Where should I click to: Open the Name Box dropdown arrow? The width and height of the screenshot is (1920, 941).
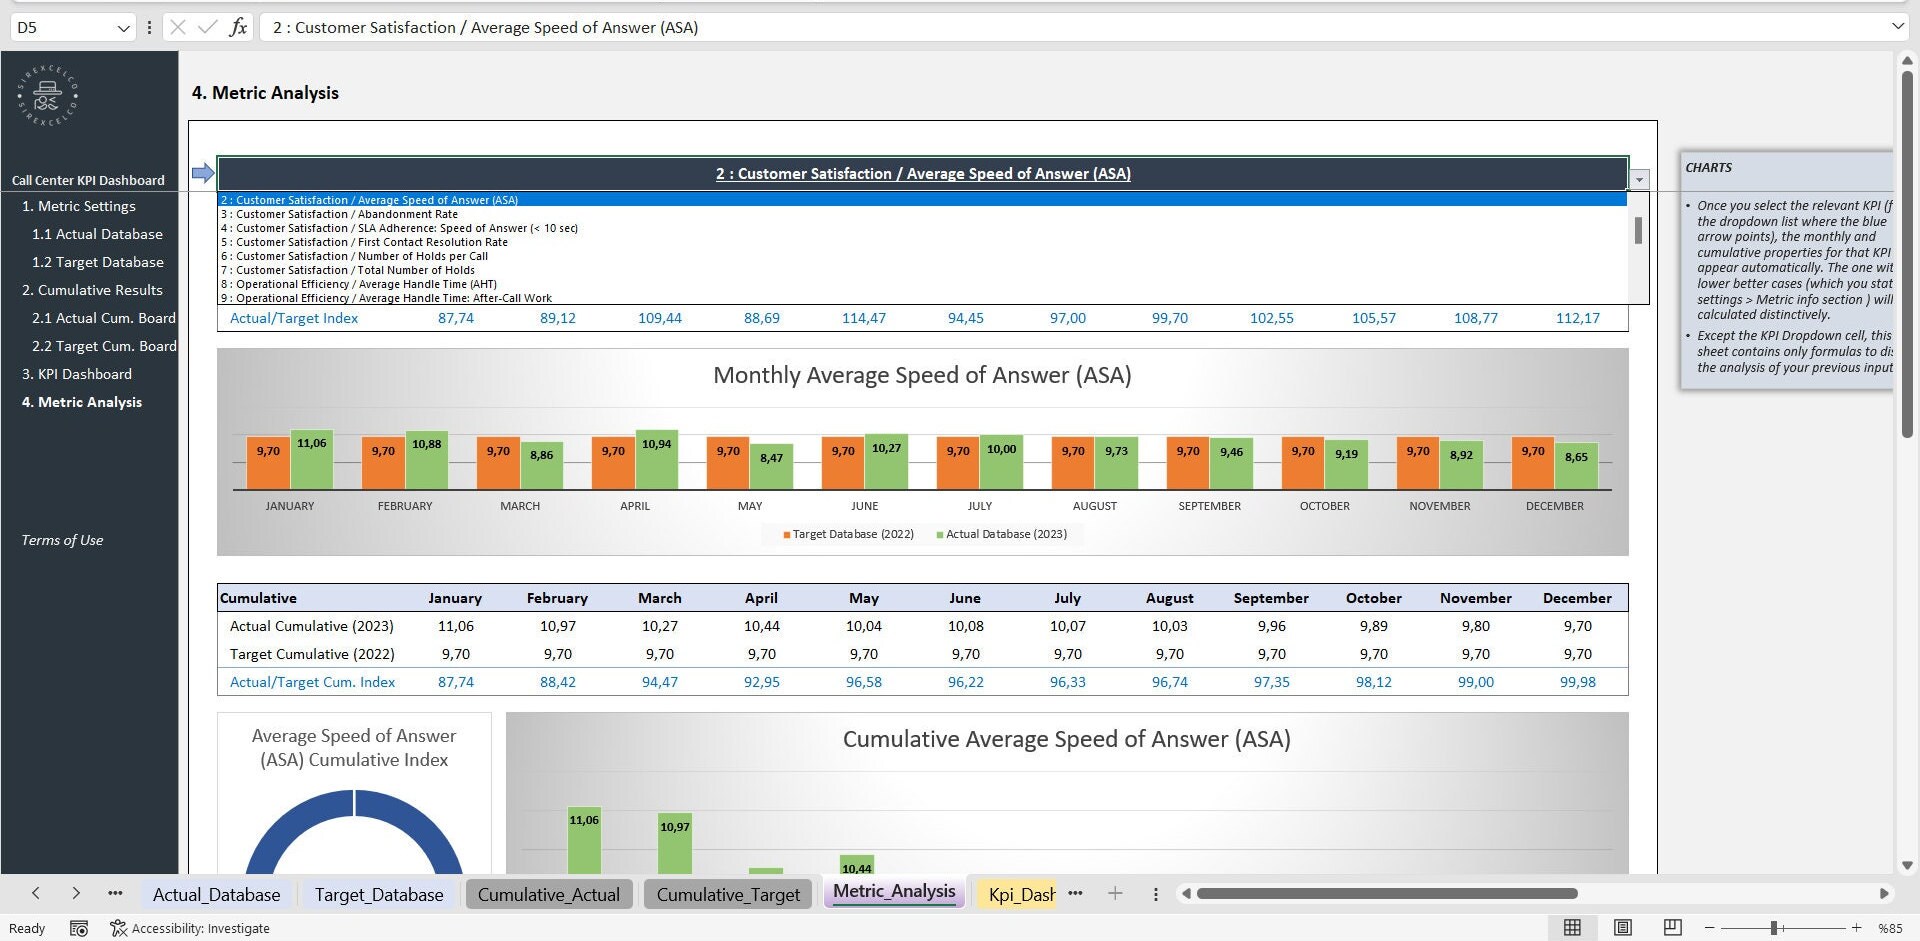[x=123, y=27]
